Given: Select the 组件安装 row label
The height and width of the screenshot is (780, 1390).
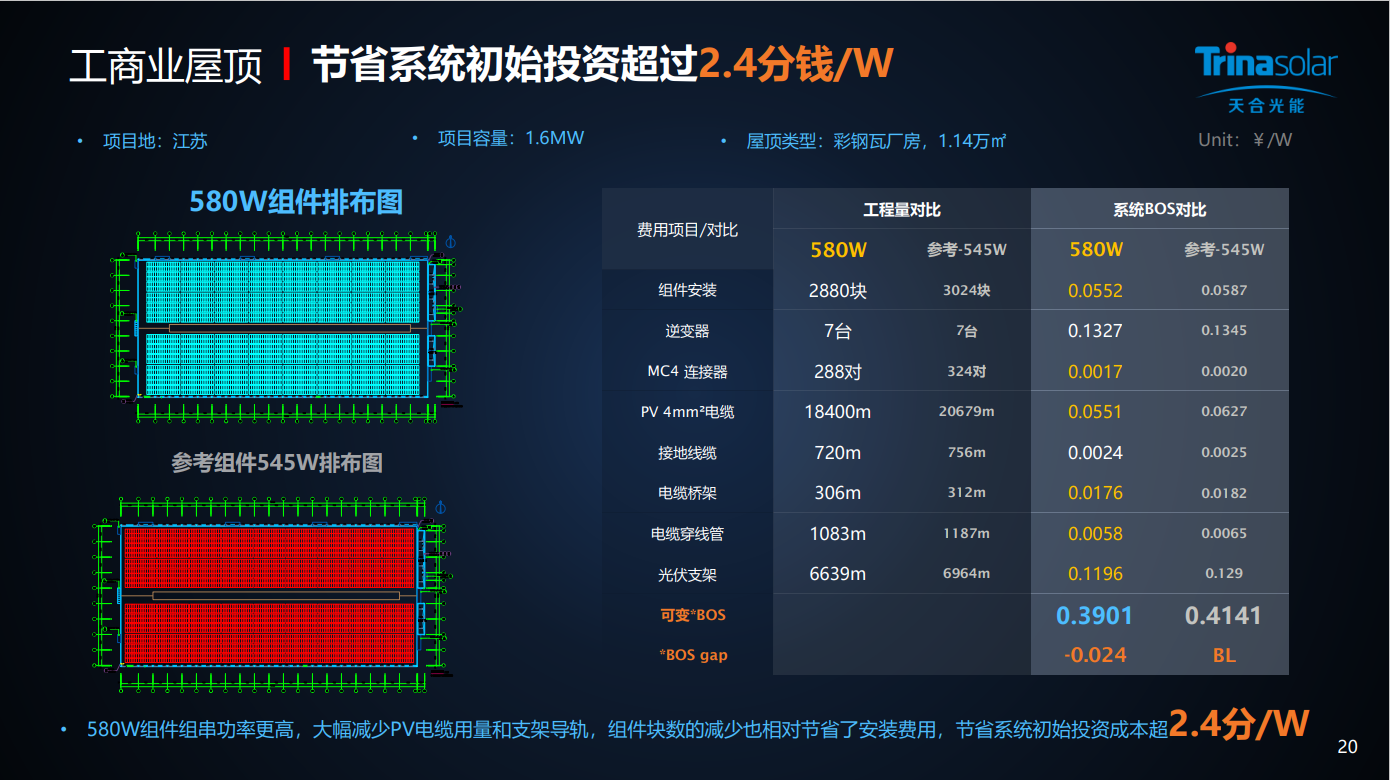Looking at the screenshot, I should point(687,290).
